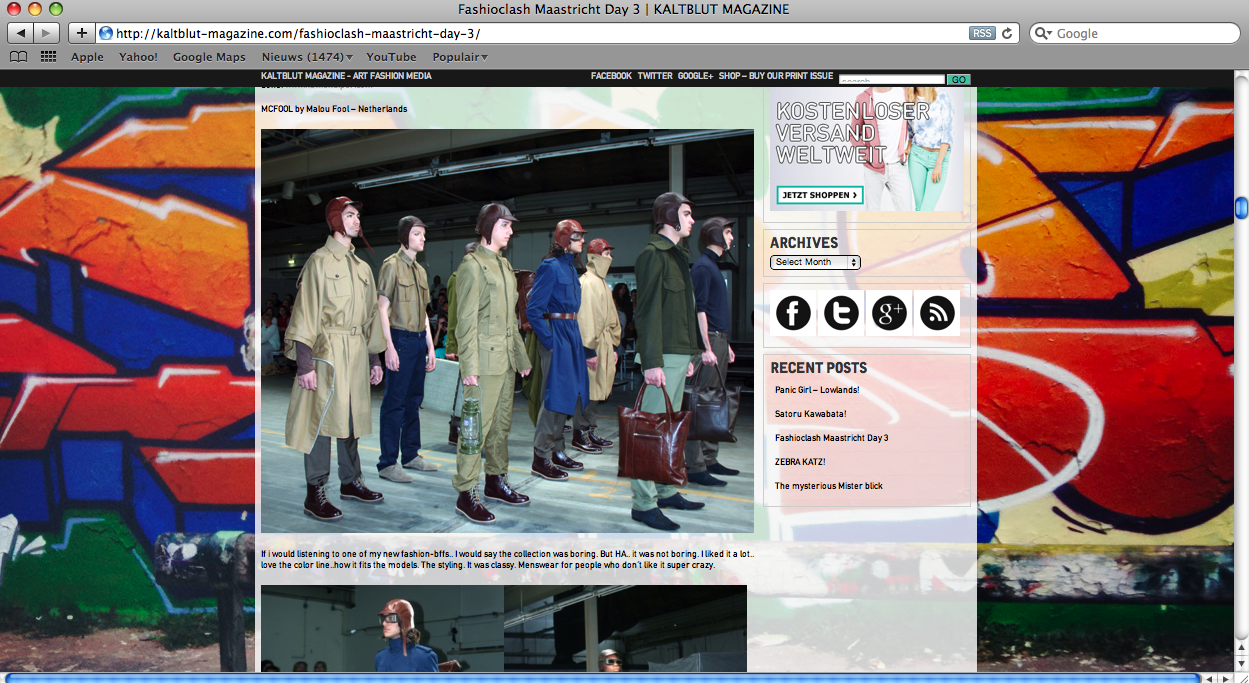Click the runway models photo

[507, 331]
